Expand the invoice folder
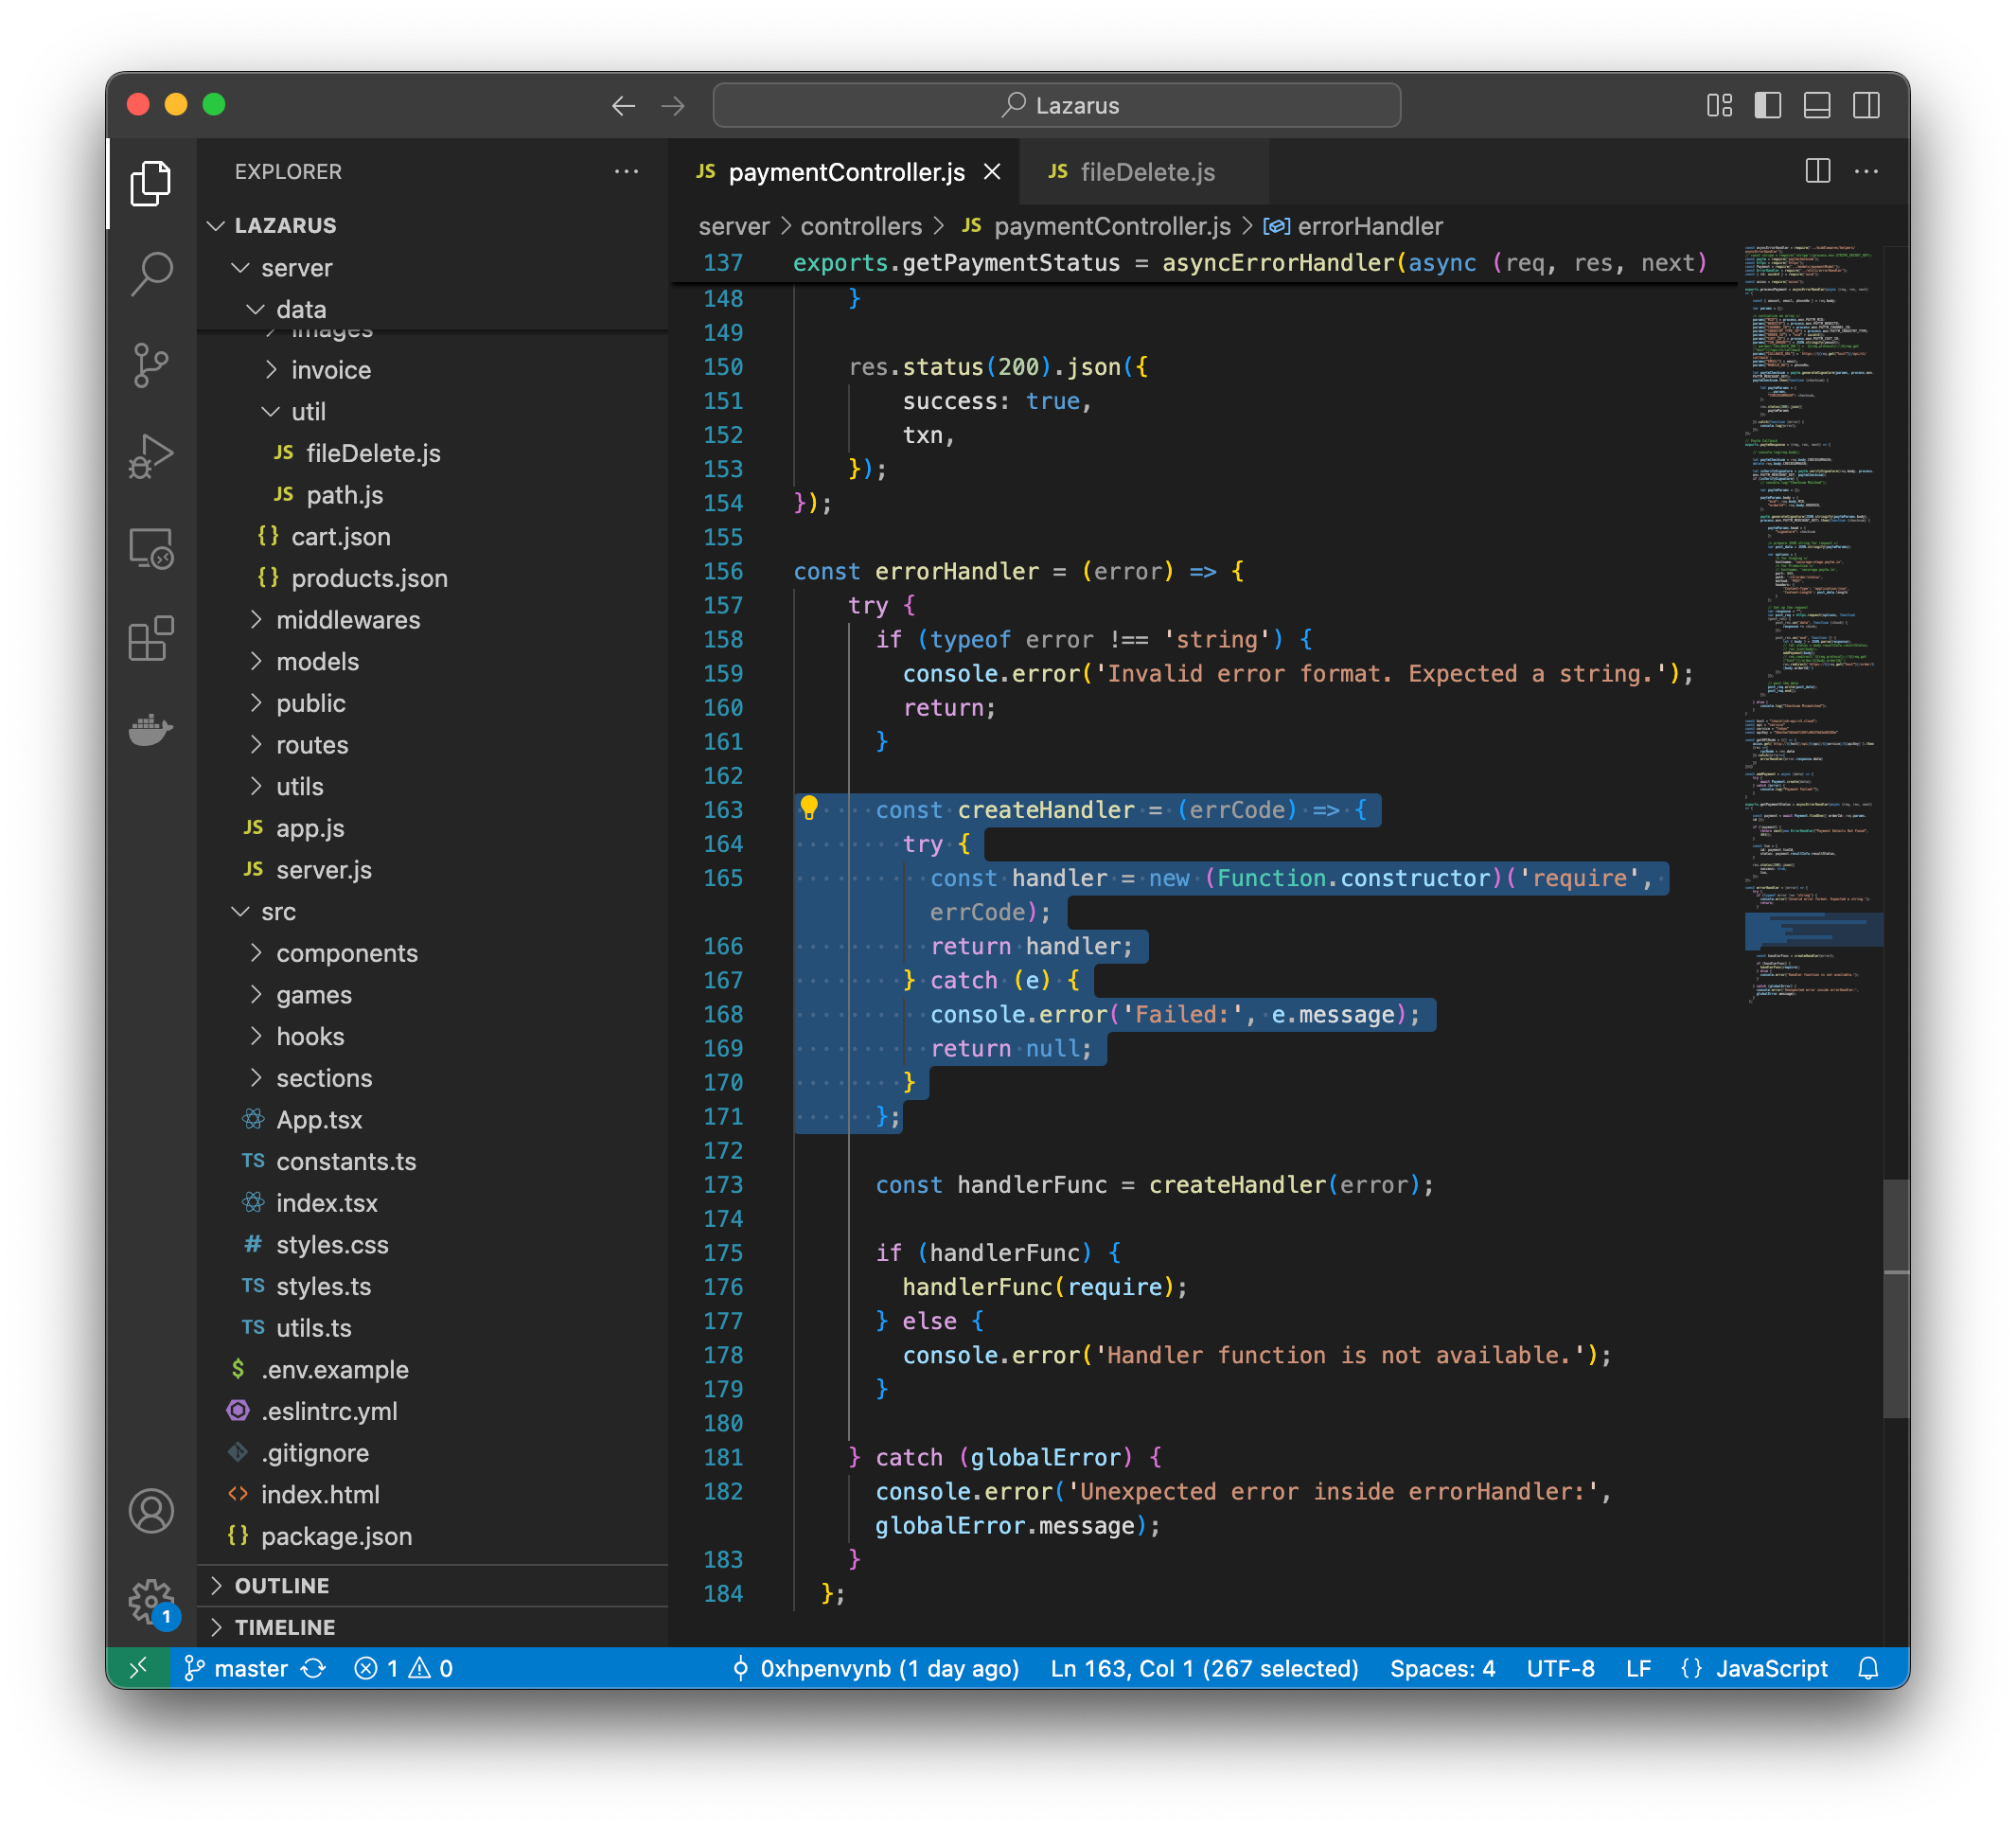This screenshot has height=1829, width=2016. click(x=432, y=370)
